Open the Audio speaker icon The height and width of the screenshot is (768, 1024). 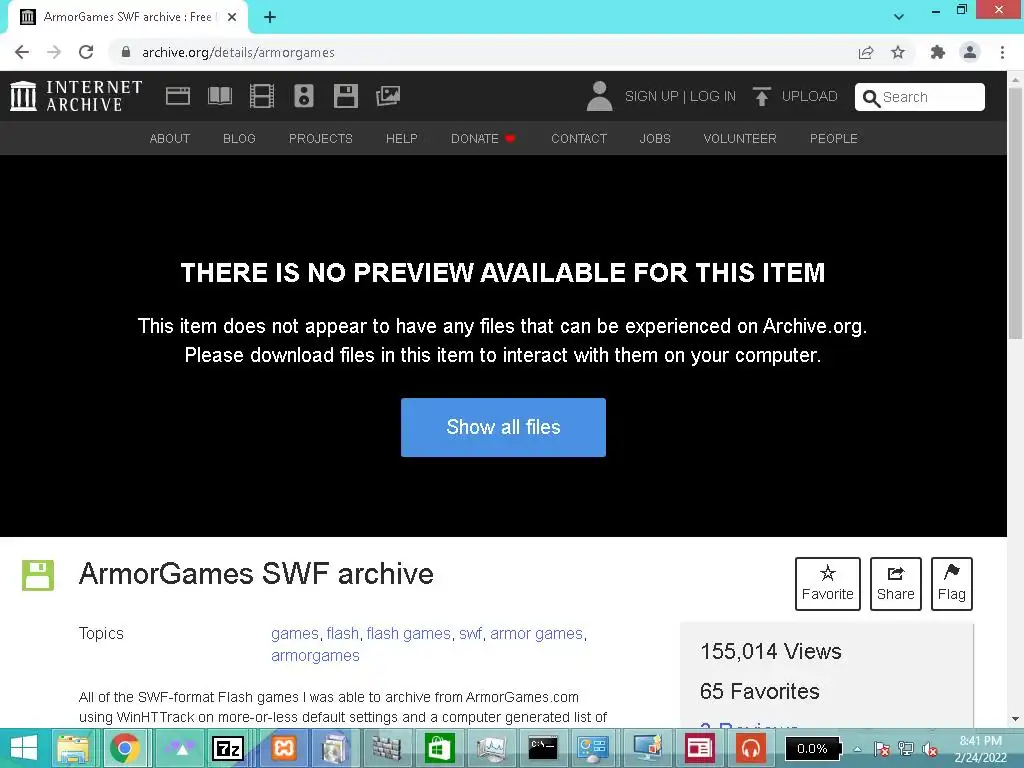pyautogui.click(x=304, y=96)
